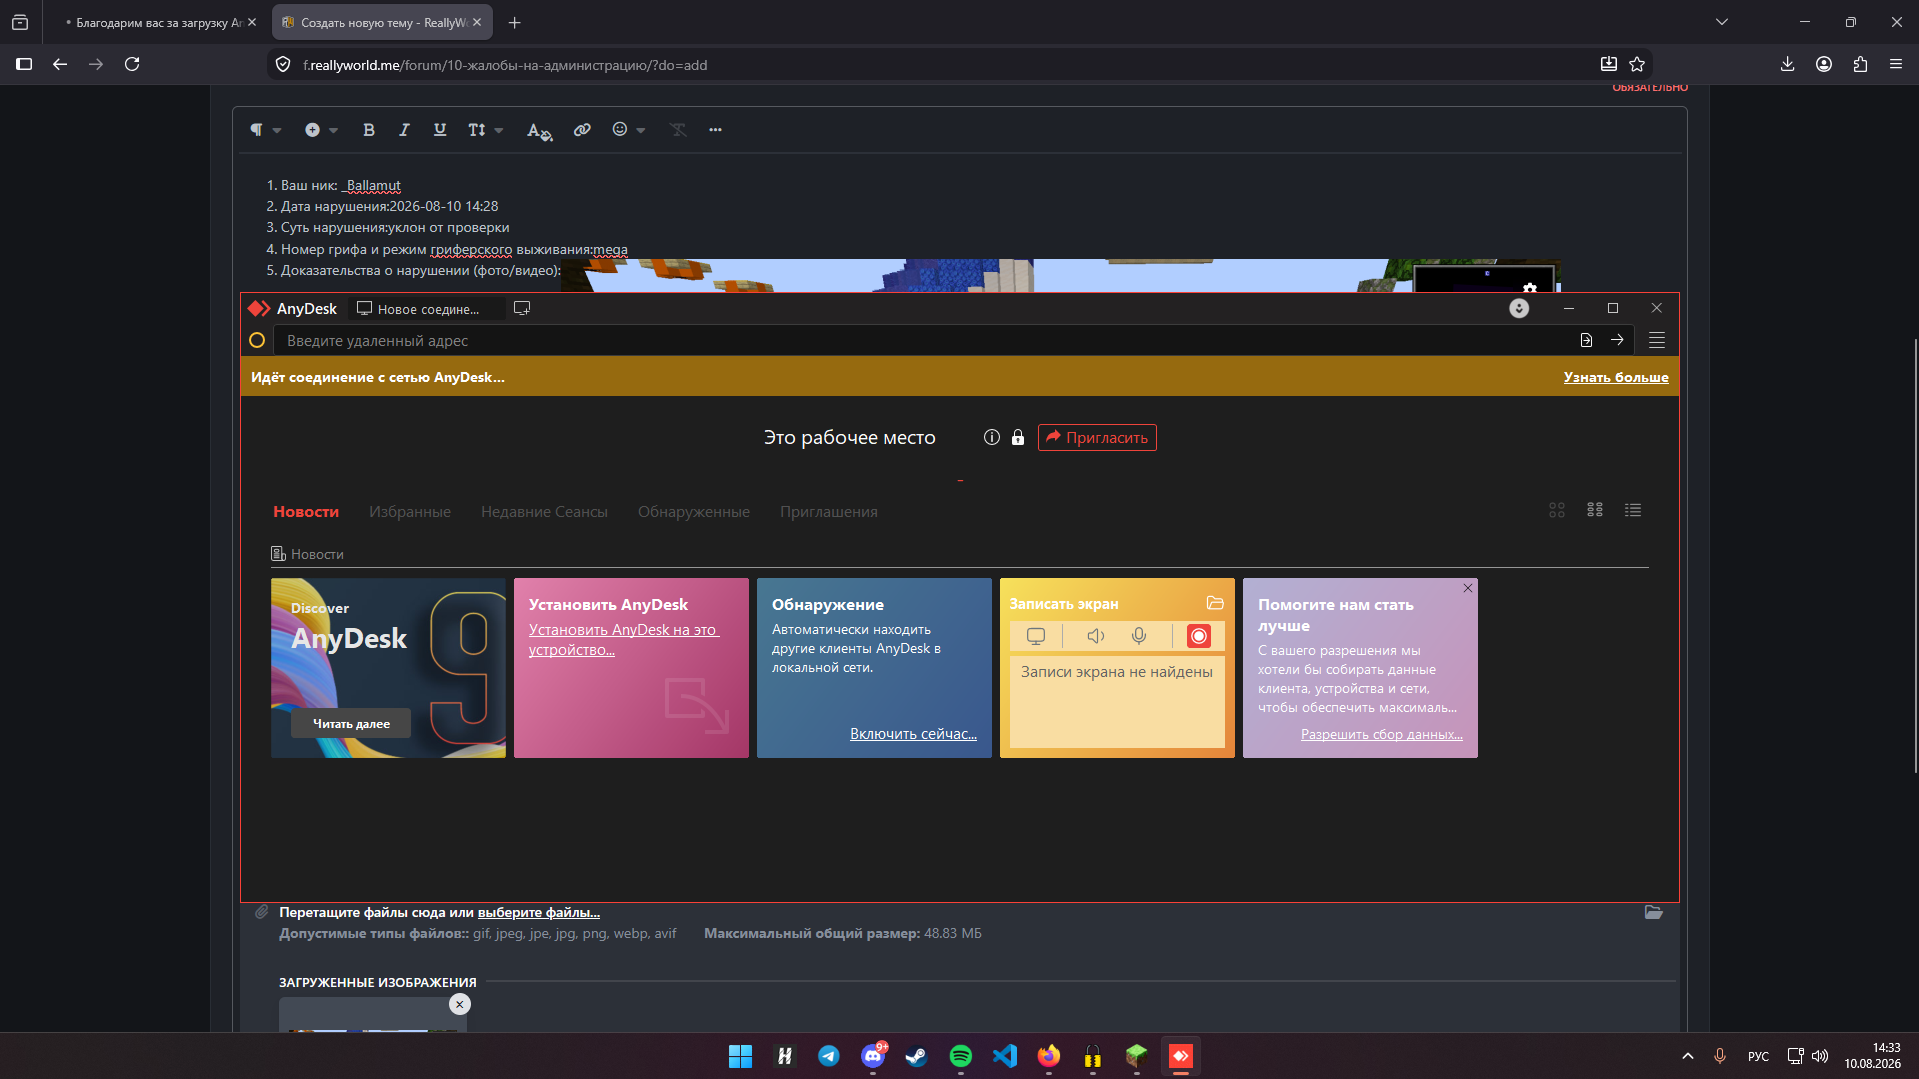
Task: Click the Пригласить button
Action: 1097,437
